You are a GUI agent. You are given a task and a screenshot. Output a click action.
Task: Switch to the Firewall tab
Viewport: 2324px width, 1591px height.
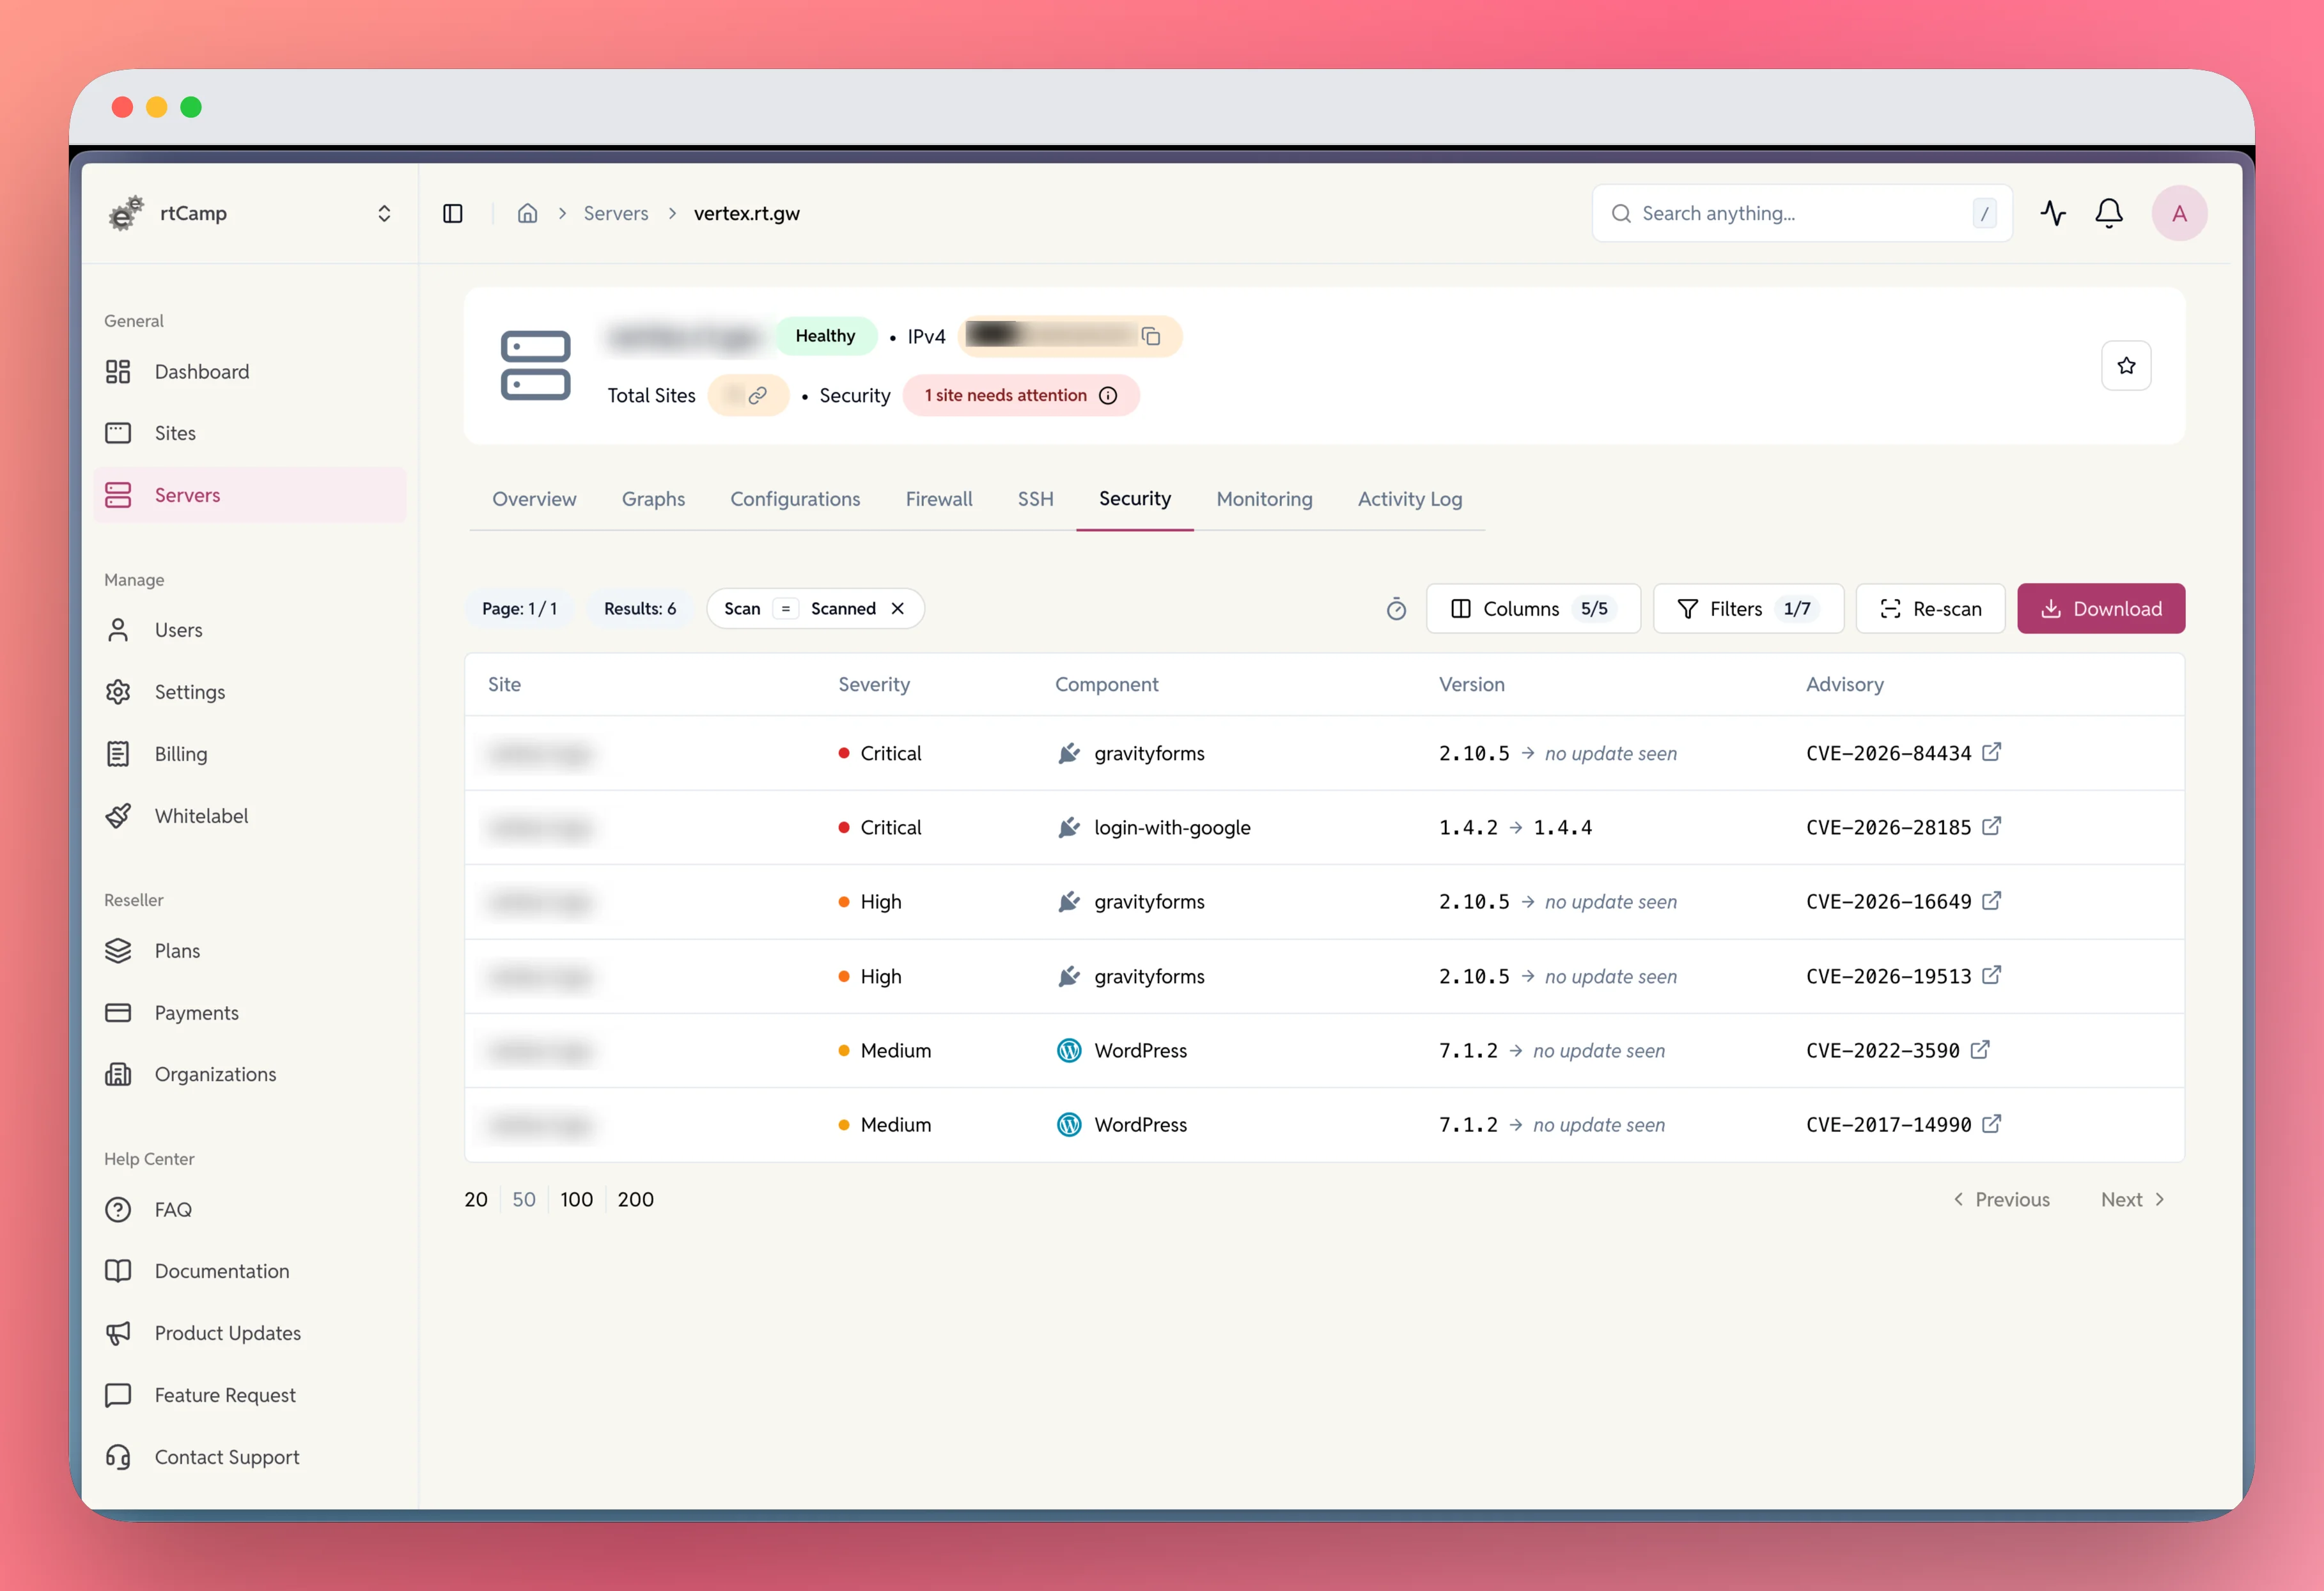(938, 499)
